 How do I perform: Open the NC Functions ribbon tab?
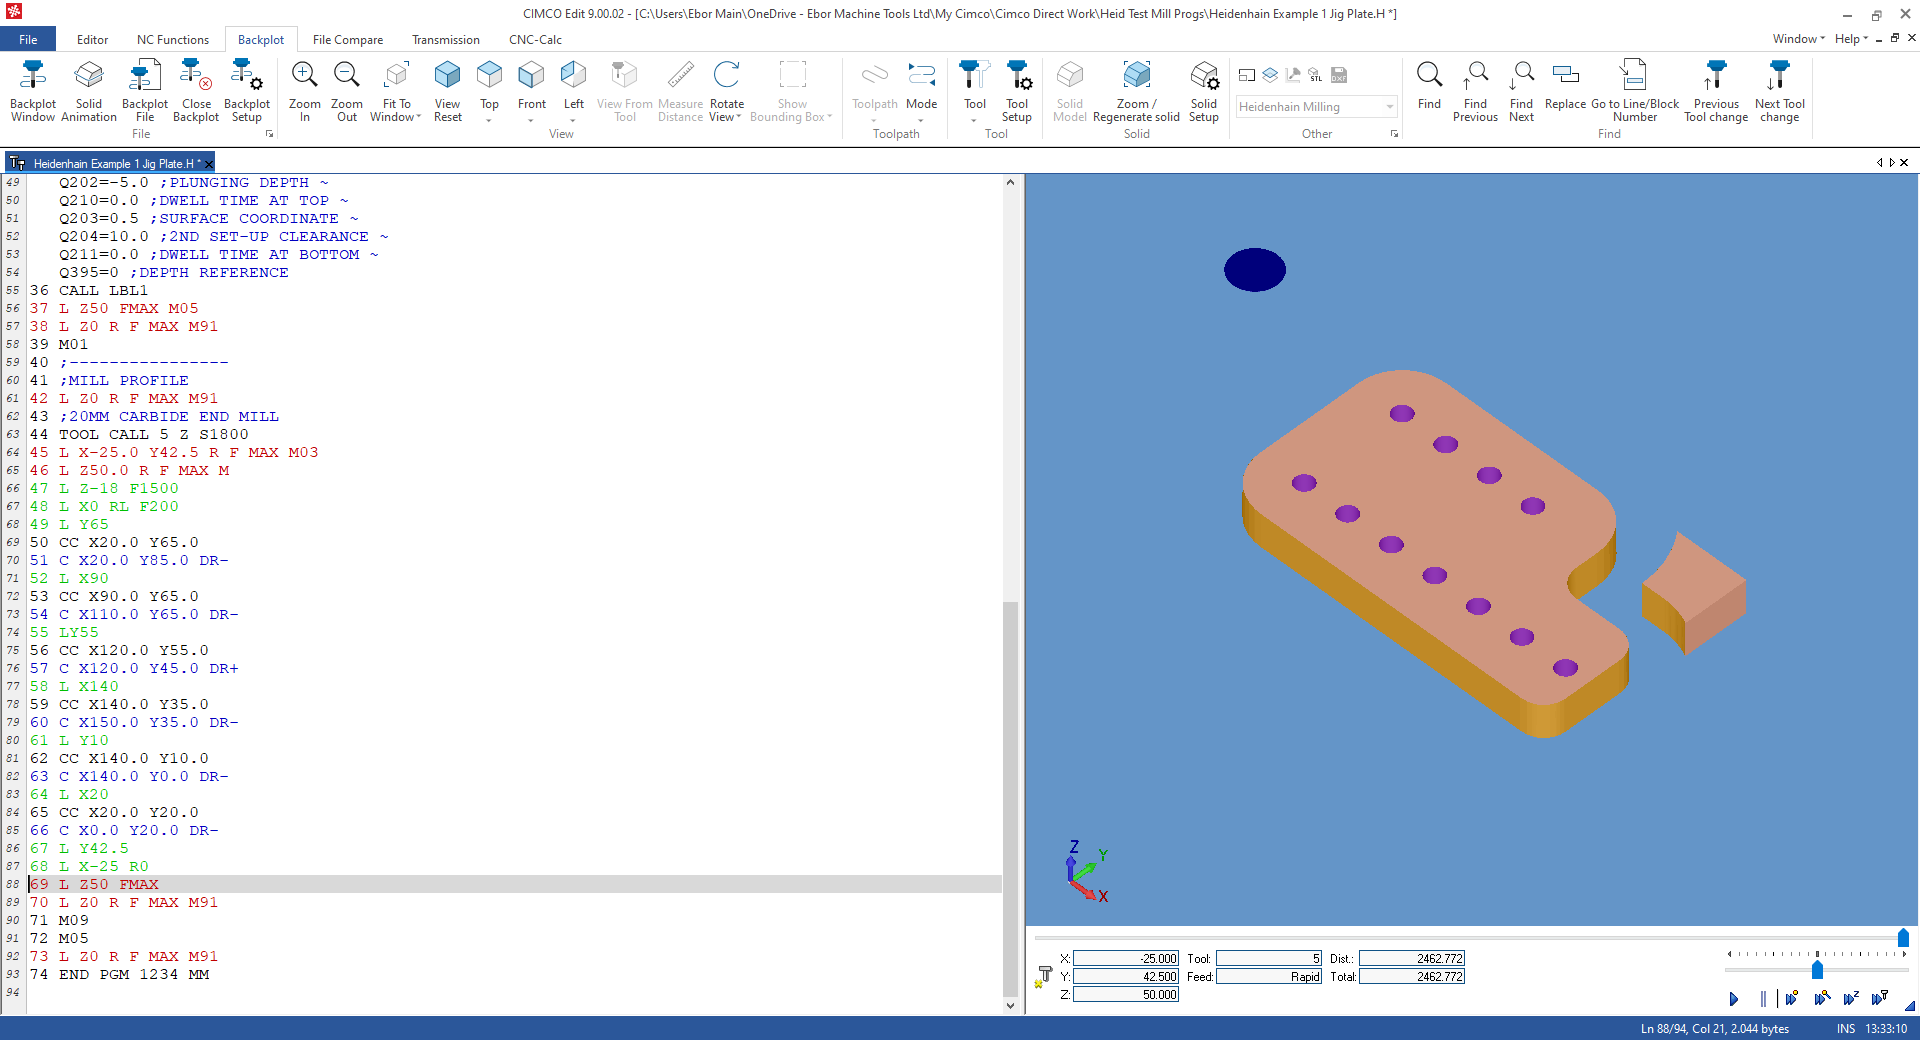[x=172, y=40]
